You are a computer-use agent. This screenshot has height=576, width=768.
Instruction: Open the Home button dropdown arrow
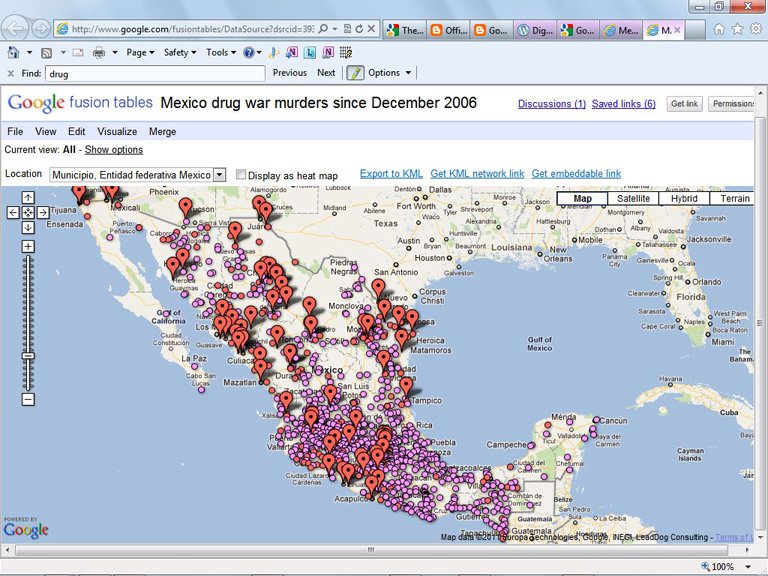coord(29,52)
